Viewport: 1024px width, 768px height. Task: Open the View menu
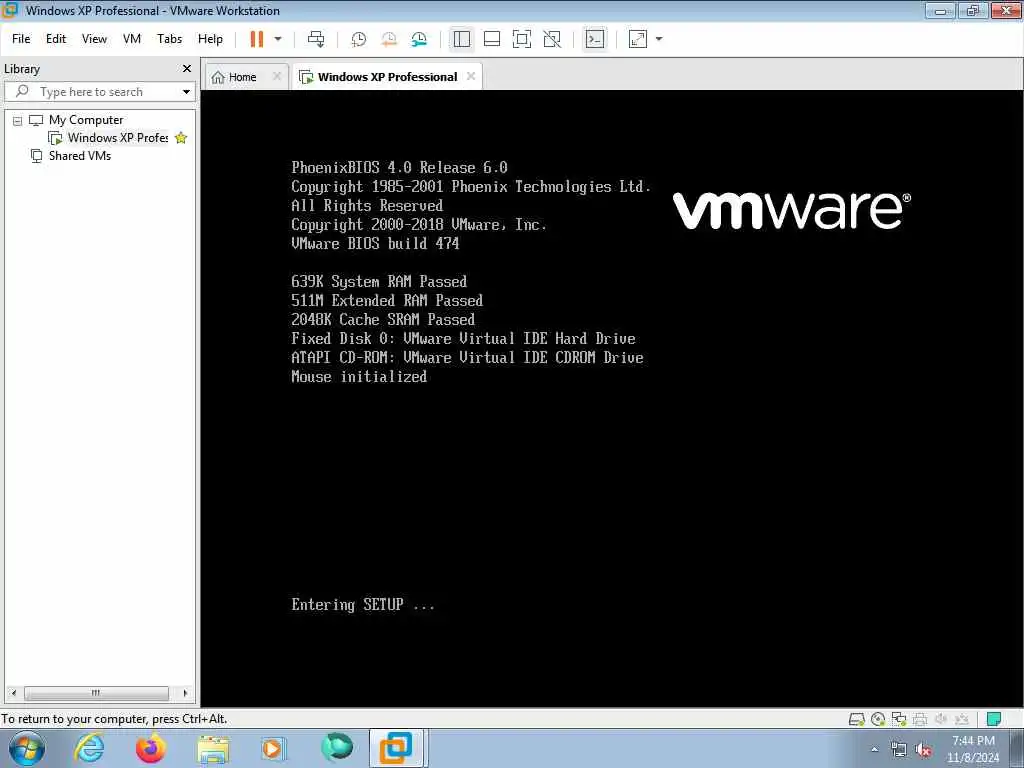coord(94,39)
